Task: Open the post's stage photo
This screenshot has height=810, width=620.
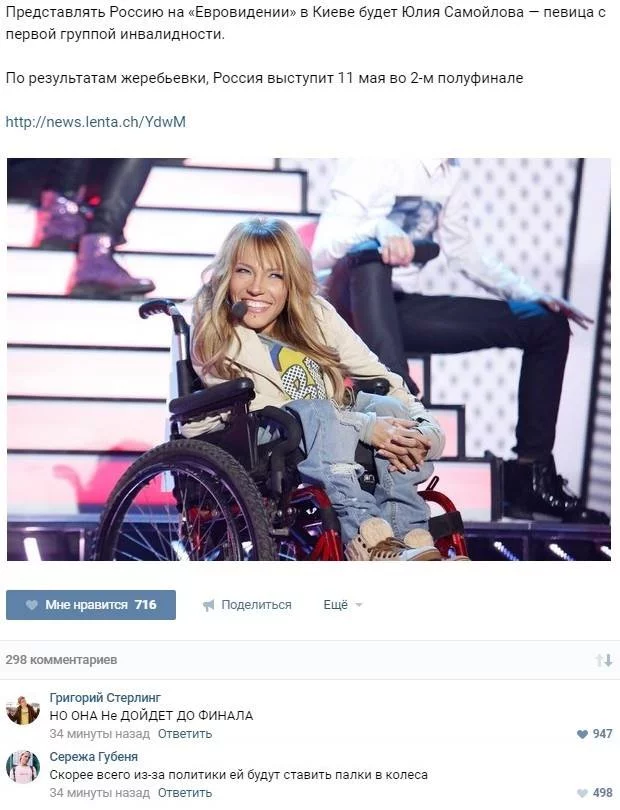Action: 309,359
